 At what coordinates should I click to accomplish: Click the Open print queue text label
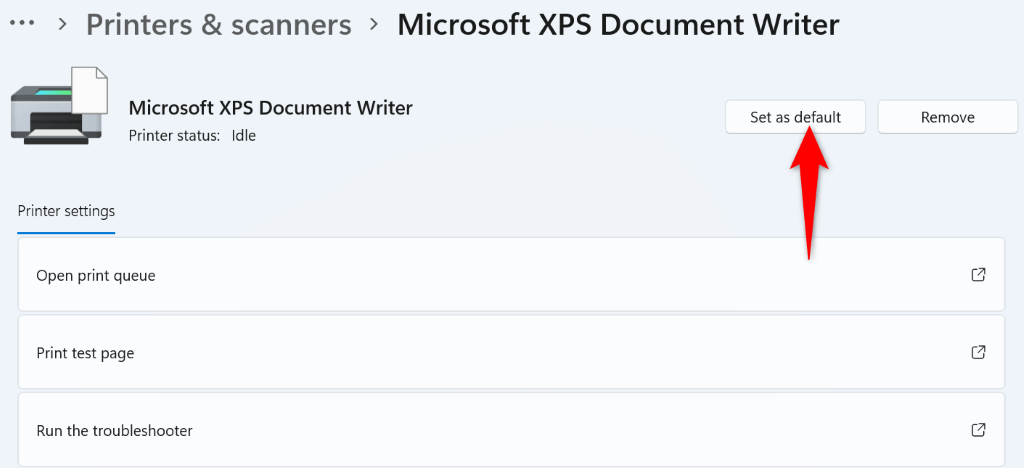click(x=96, y=275)
